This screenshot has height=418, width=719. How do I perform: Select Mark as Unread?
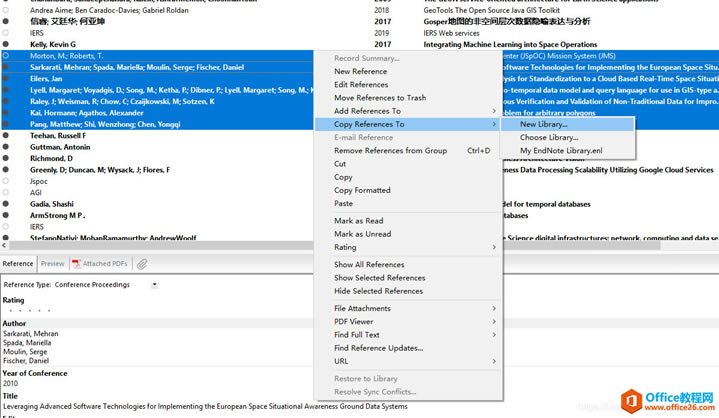(x=363, y=234)
